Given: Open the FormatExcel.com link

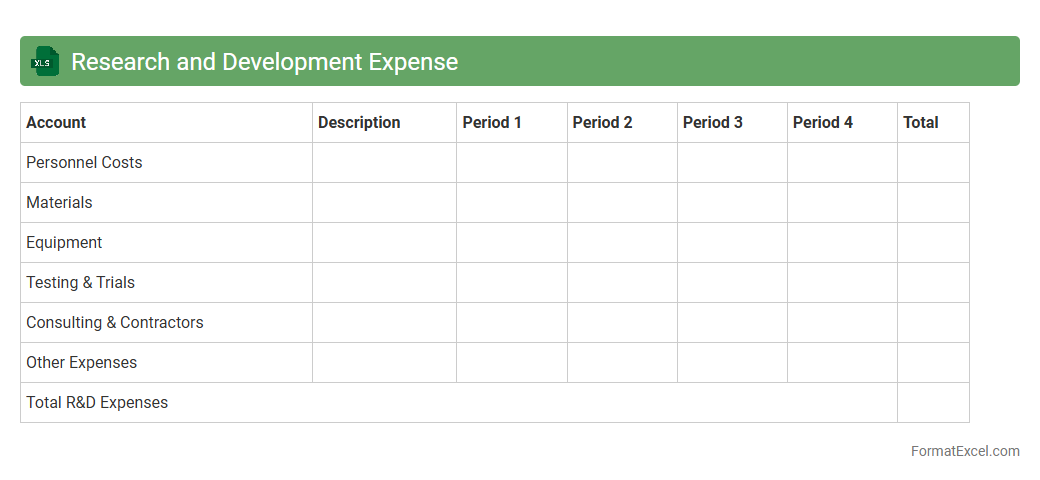Looking at the screenshot, I should (x=964, y=451).
